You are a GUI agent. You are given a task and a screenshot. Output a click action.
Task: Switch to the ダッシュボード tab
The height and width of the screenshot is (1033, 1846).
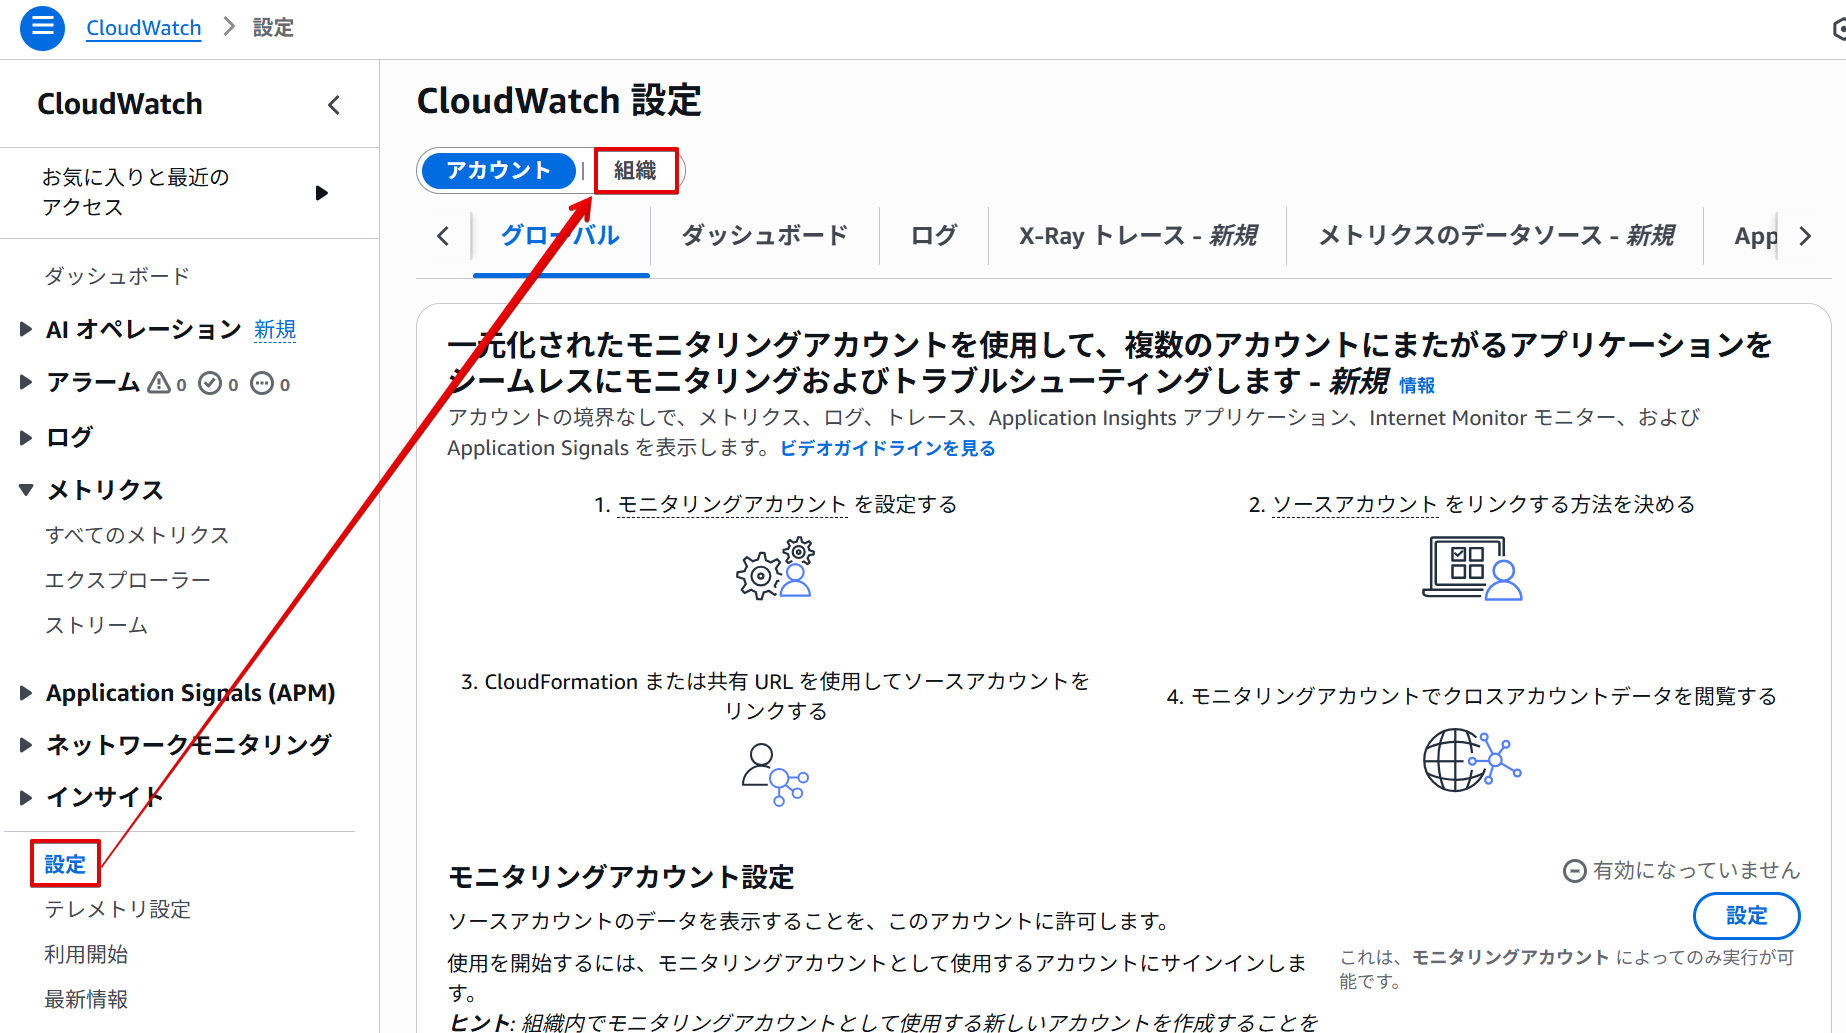(765, 236)
